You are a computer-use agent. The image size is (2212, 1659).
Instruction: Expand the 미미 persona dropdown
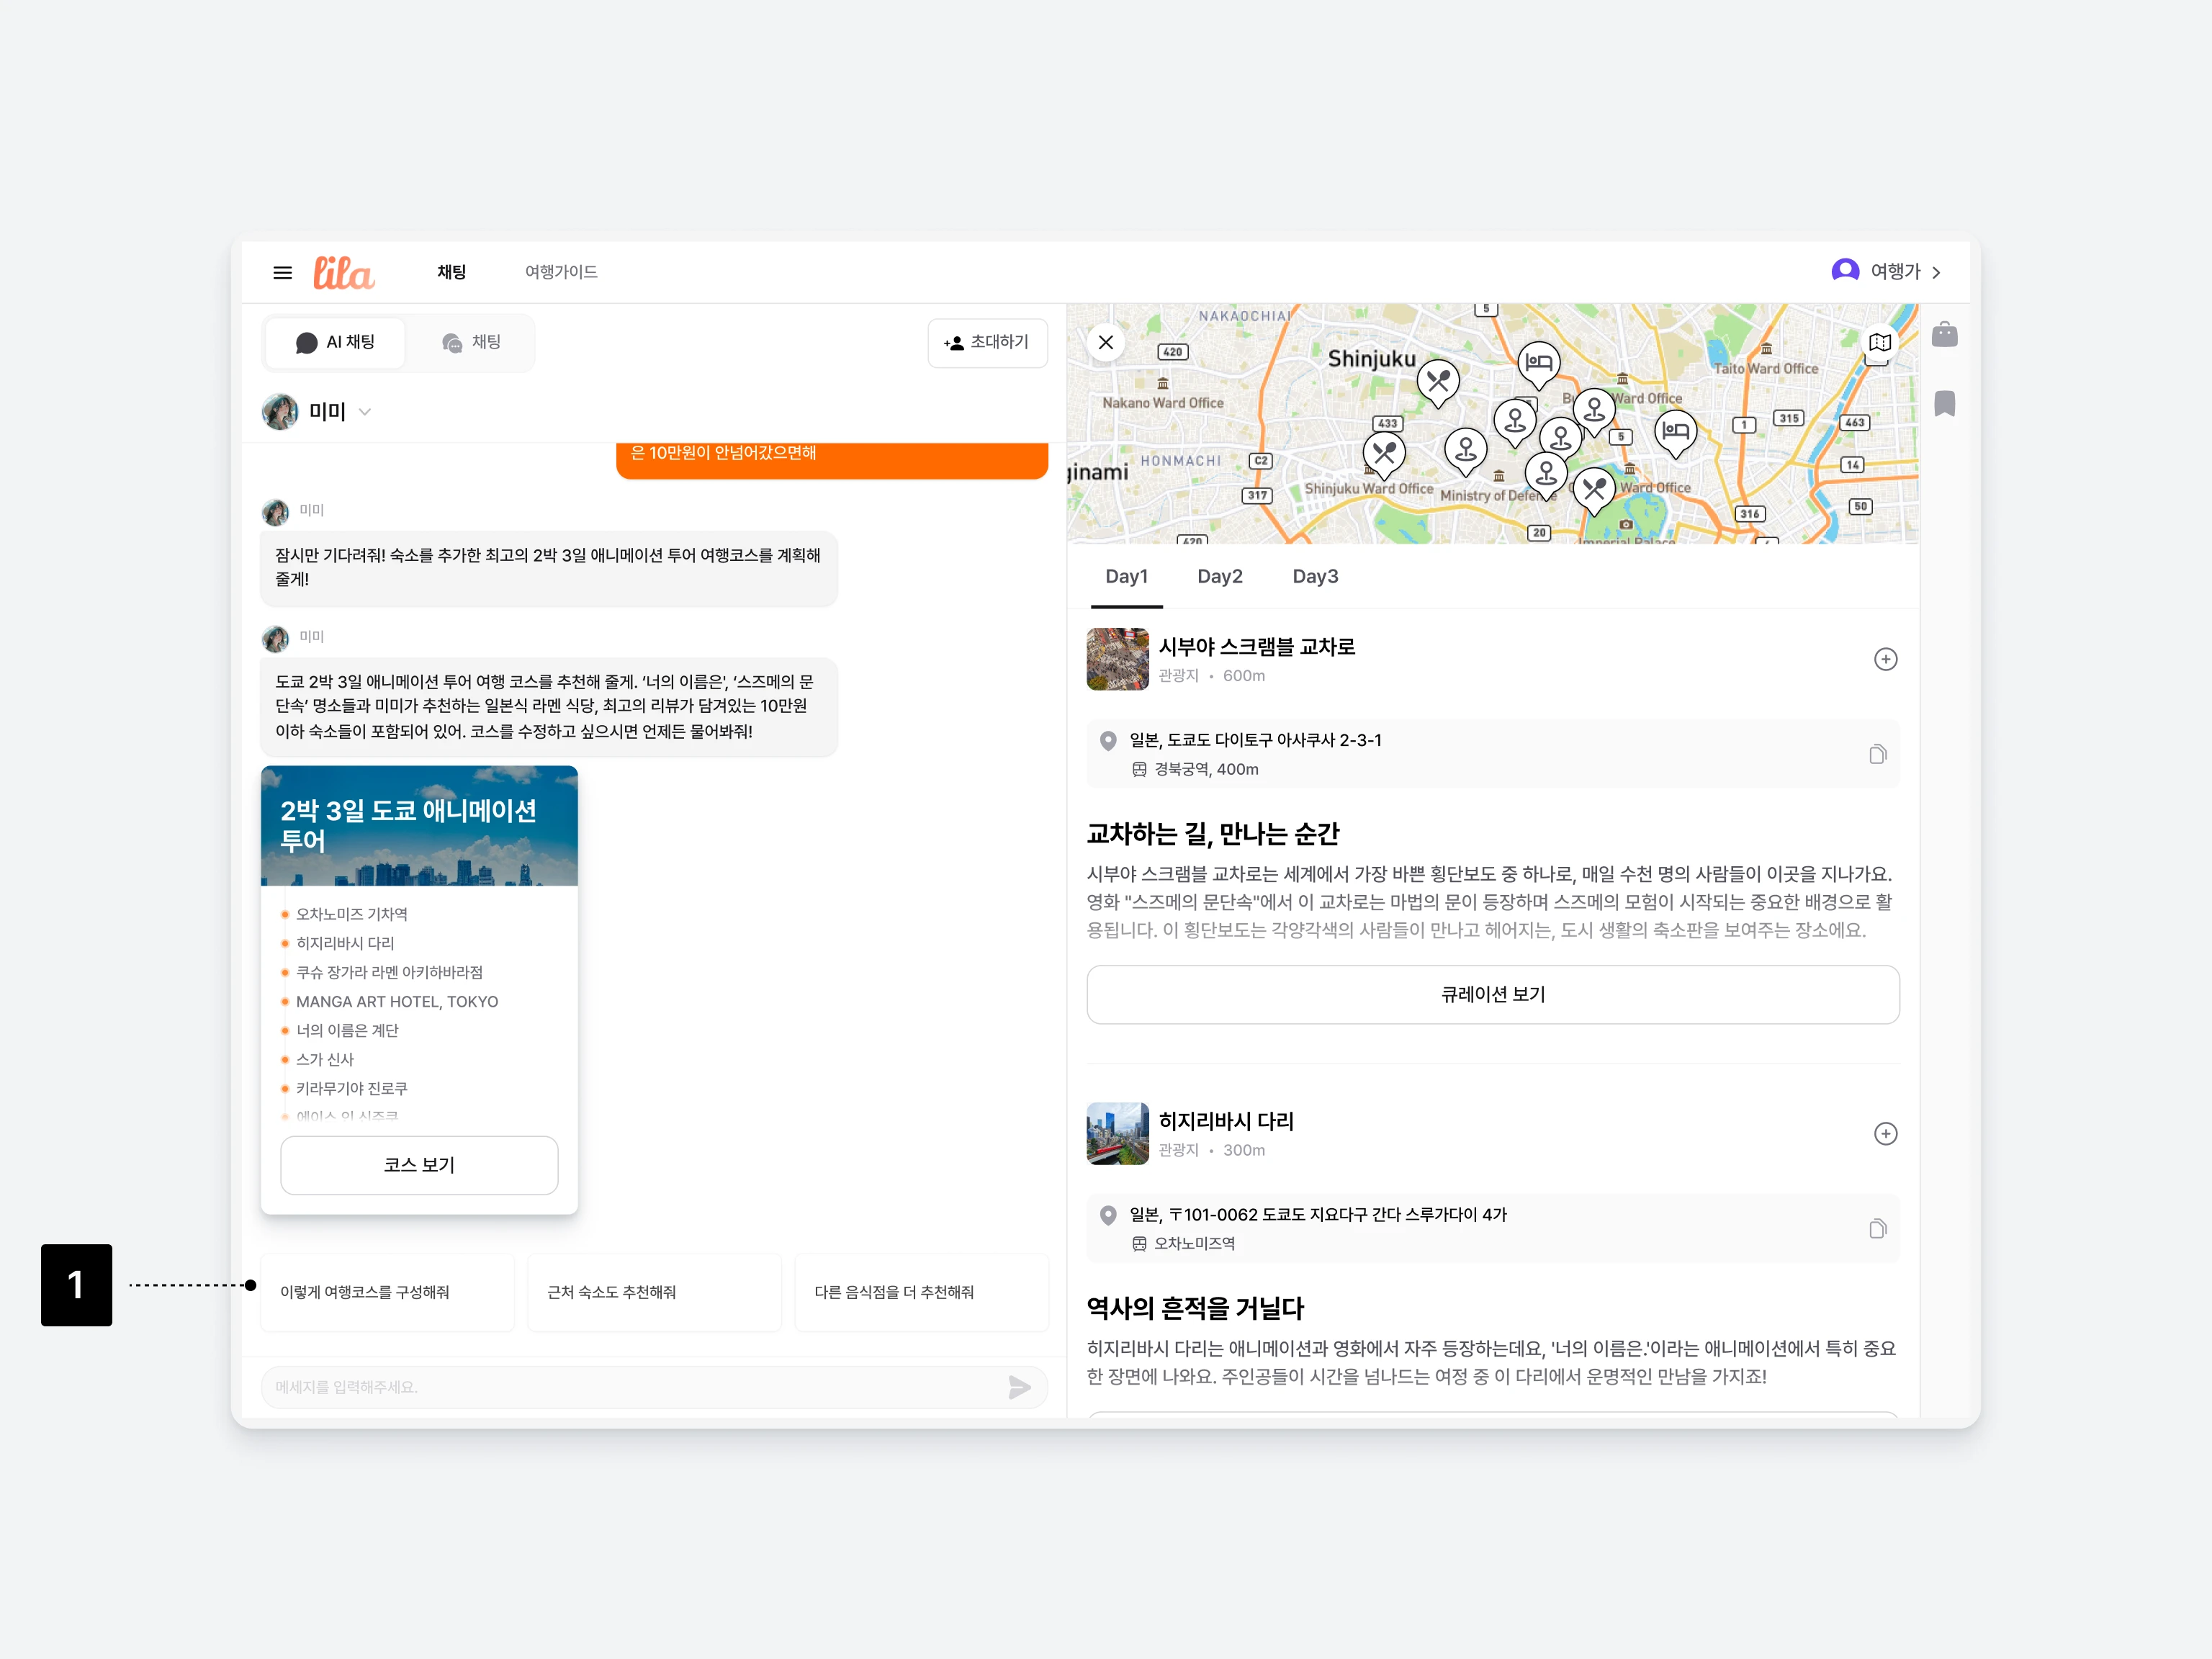pos(365,412)
